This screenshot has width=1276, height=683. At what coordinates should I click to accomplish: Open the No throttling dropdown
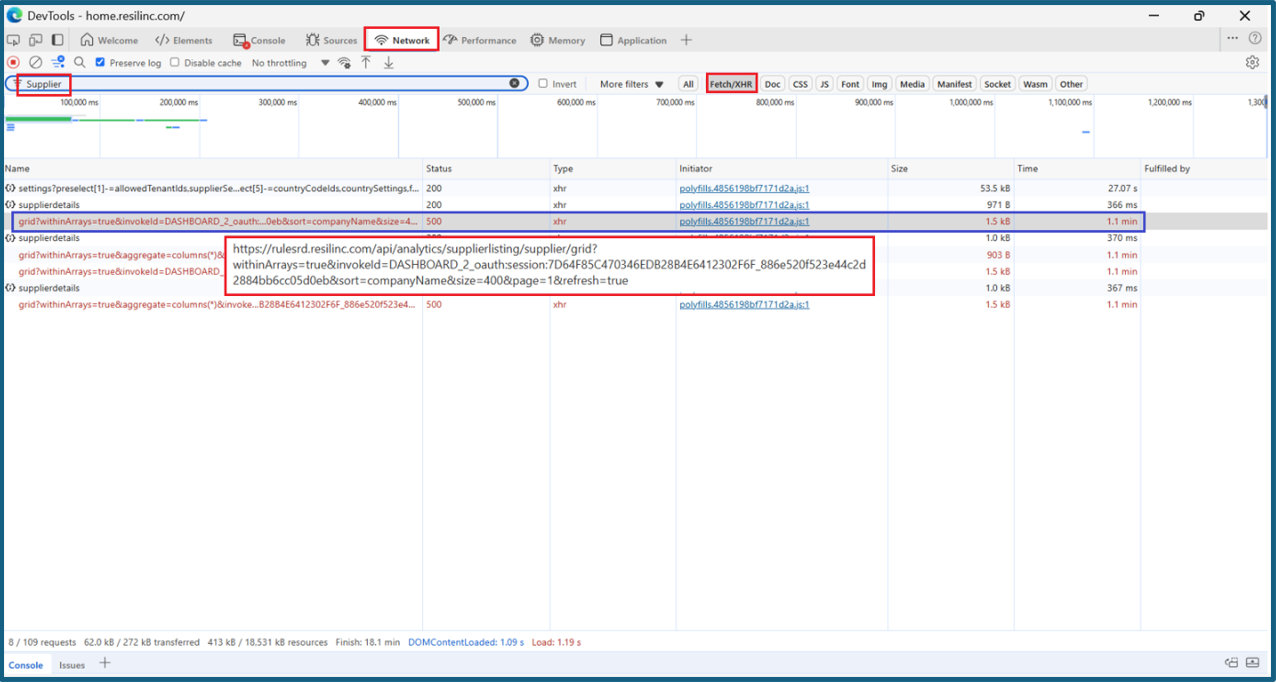coord(290,63)
